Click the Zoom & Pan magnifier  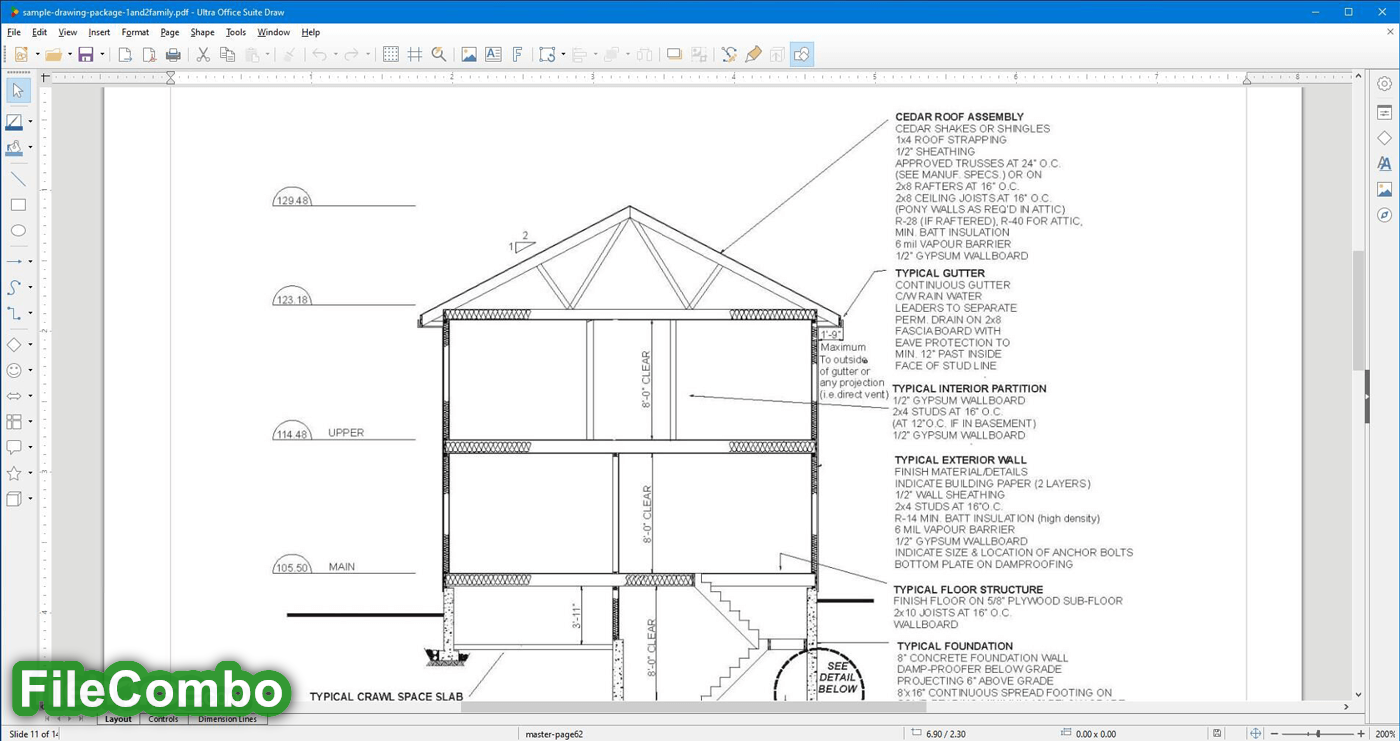439,55
